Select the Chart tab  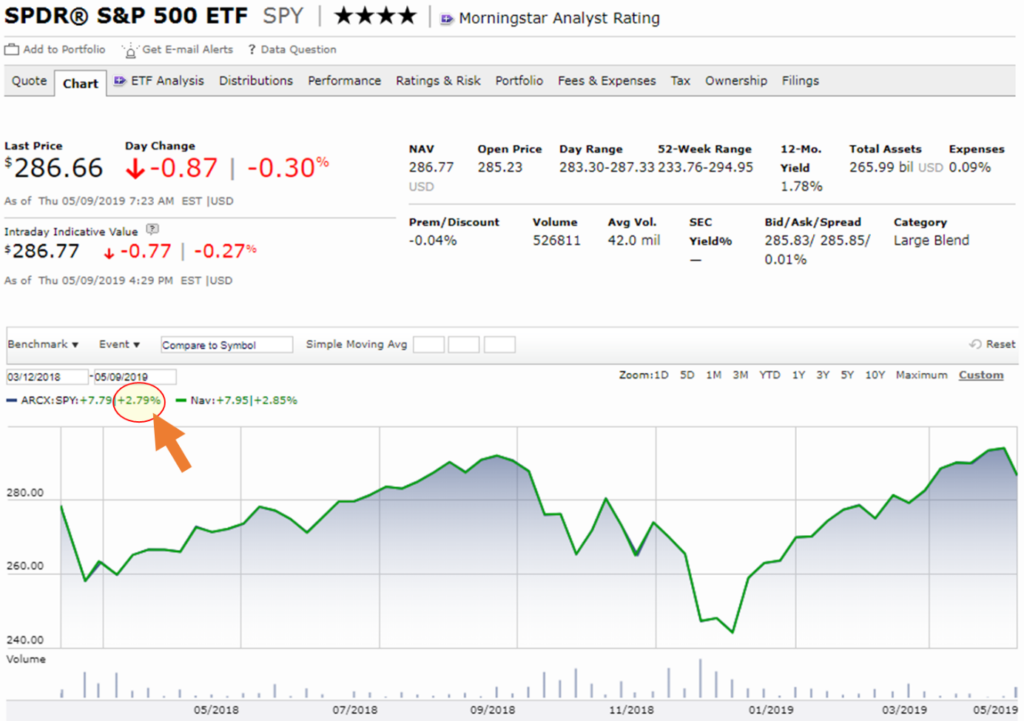(x=80, y=84)
